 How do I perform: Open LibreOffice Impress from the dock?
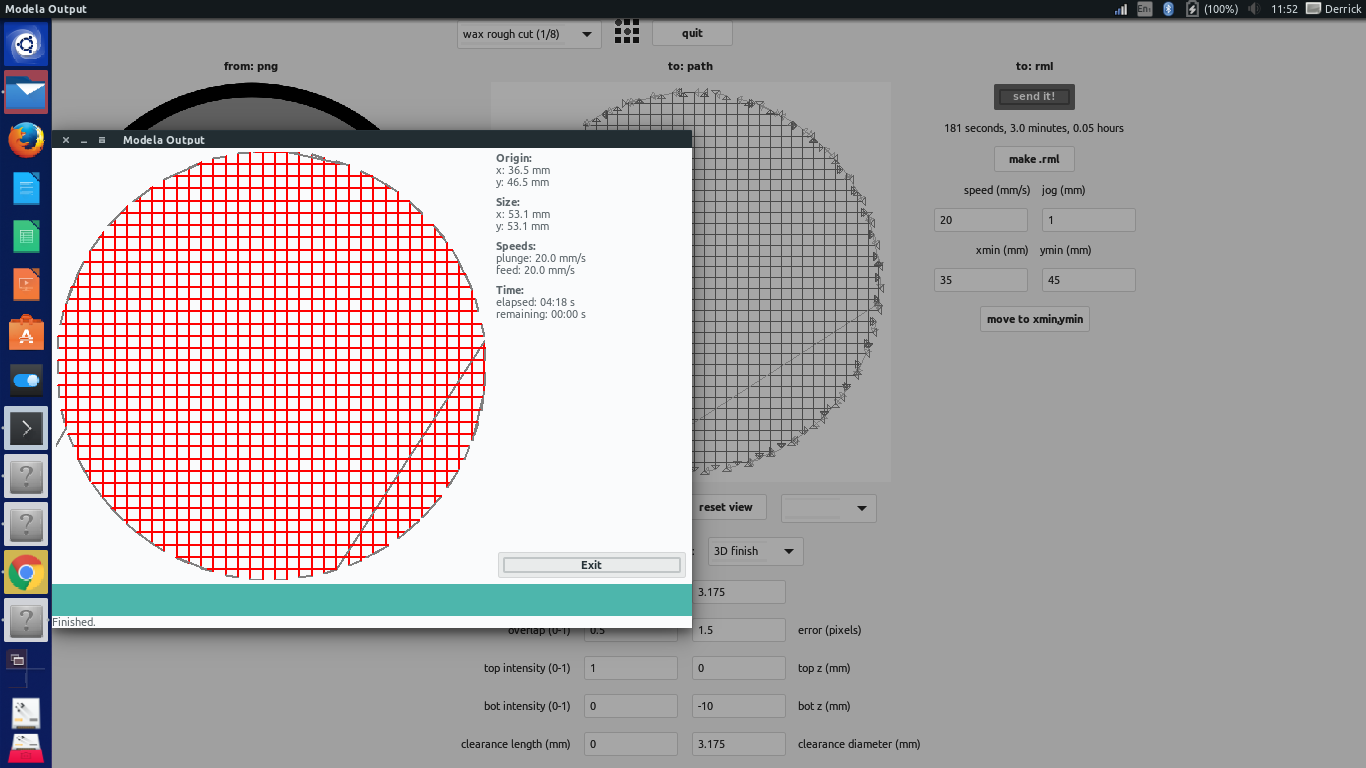[x=26, y=284]
